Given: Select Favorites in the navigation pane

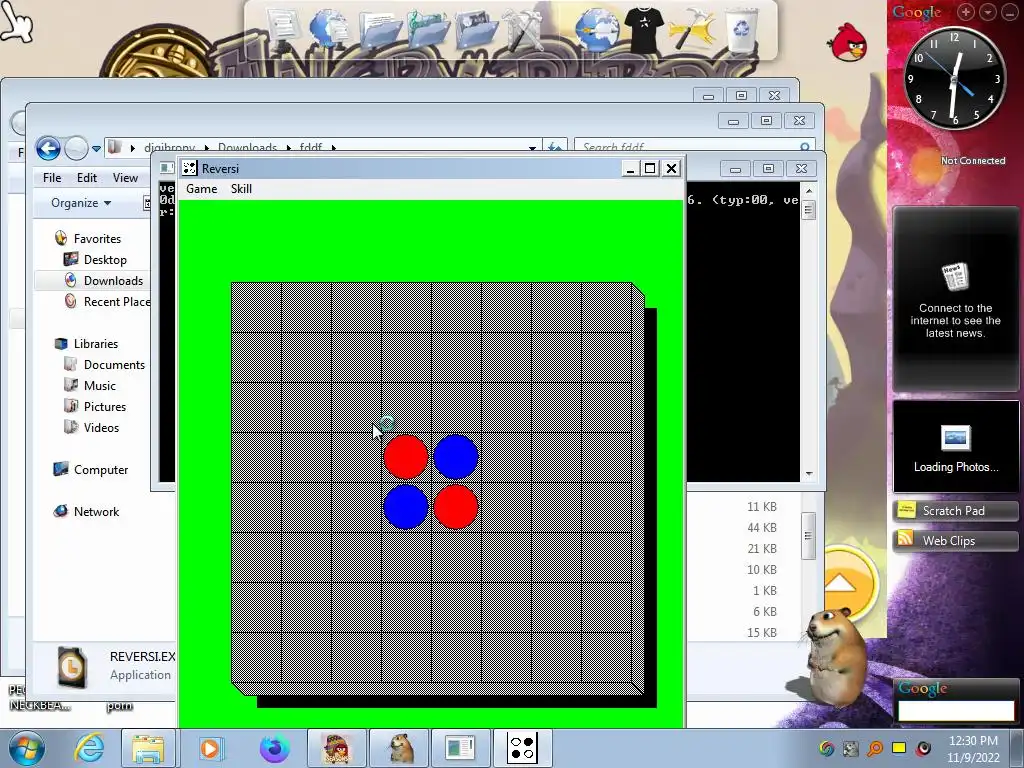Looking at the screenshot, I should (x=97, y=238).
